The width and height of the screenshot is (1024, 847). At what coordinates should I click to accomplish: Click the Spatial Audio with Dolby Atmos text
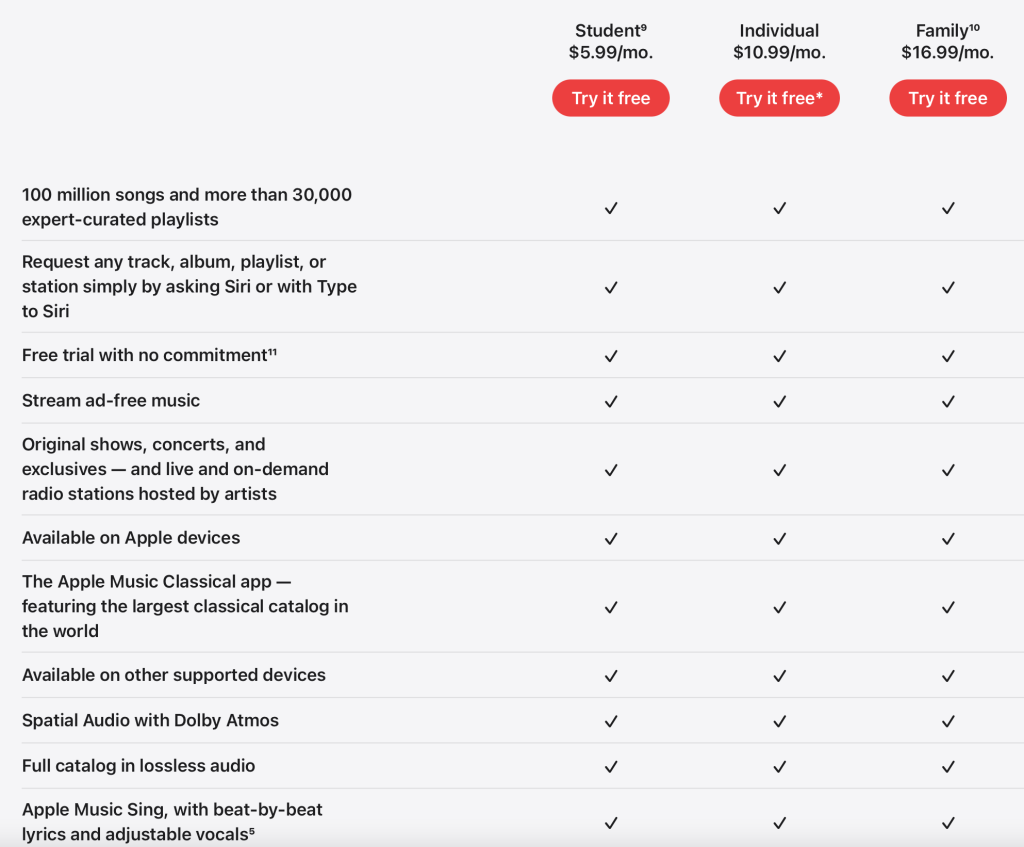150,720
